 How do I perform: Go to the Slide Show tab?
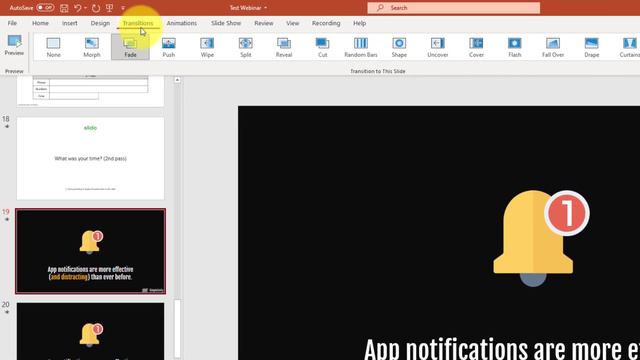pyautogui.click(x=226, y=23)
